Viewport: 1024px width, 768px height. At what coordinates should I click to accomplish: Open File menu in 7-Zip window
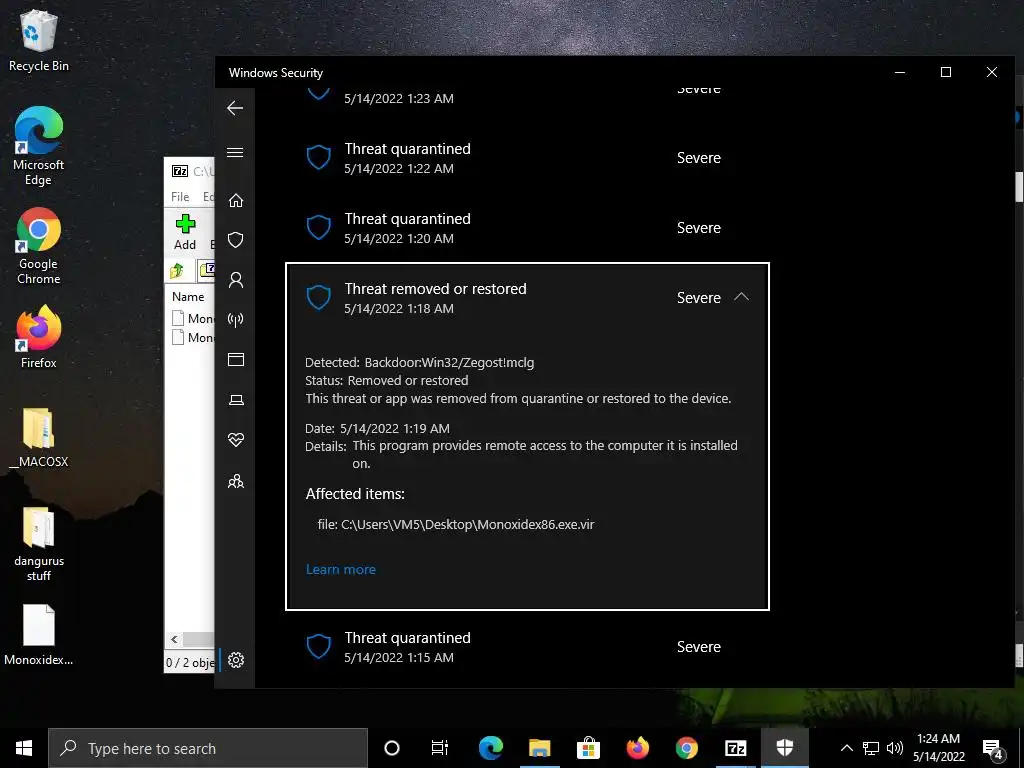click(x=180, y=197)
